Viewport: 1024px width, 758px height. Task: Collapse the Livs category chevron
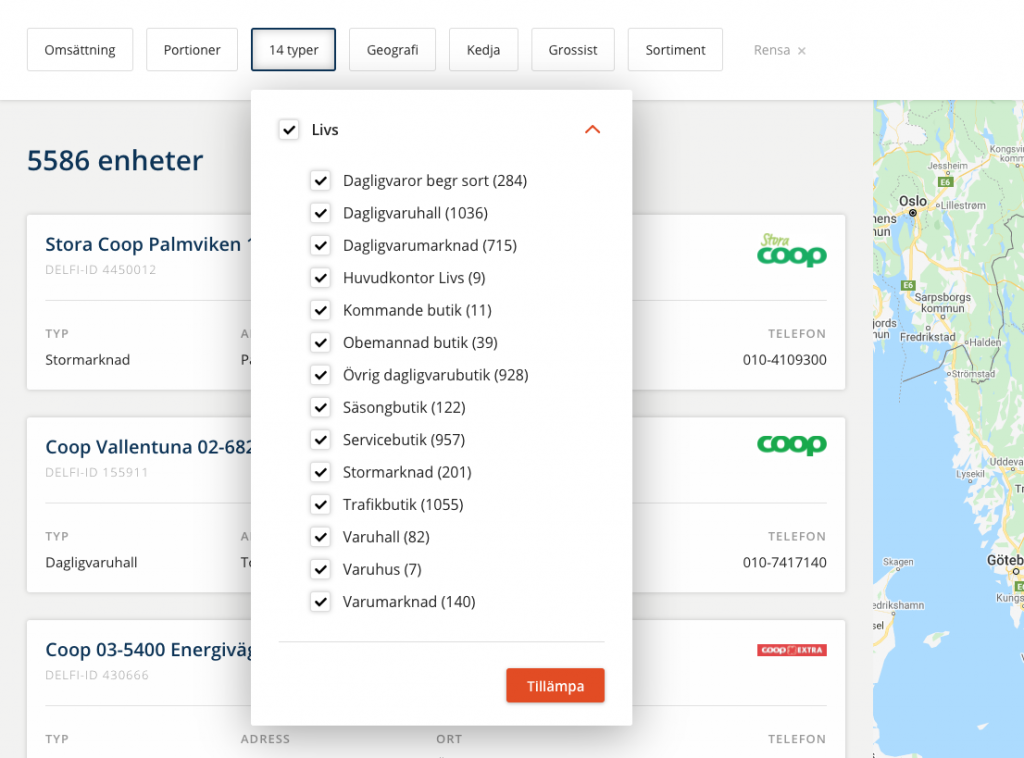592,129
